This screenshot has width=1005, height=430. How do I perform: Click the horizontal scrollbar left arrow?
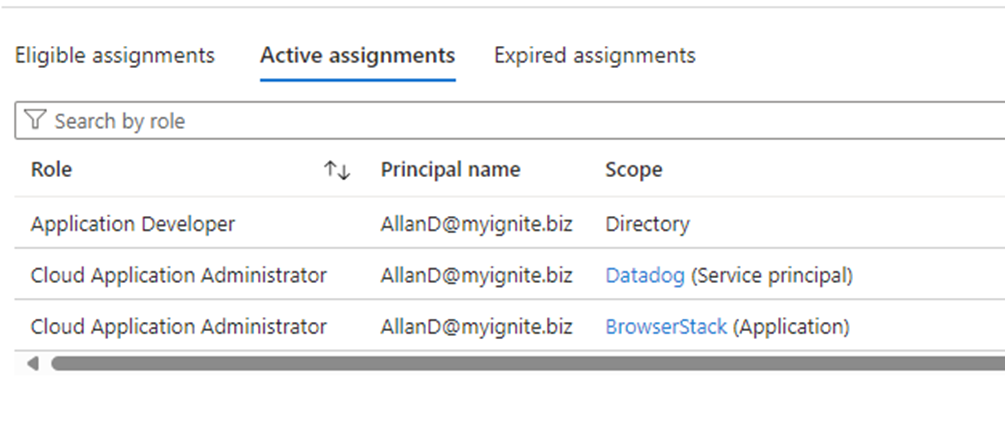point(32,364)
